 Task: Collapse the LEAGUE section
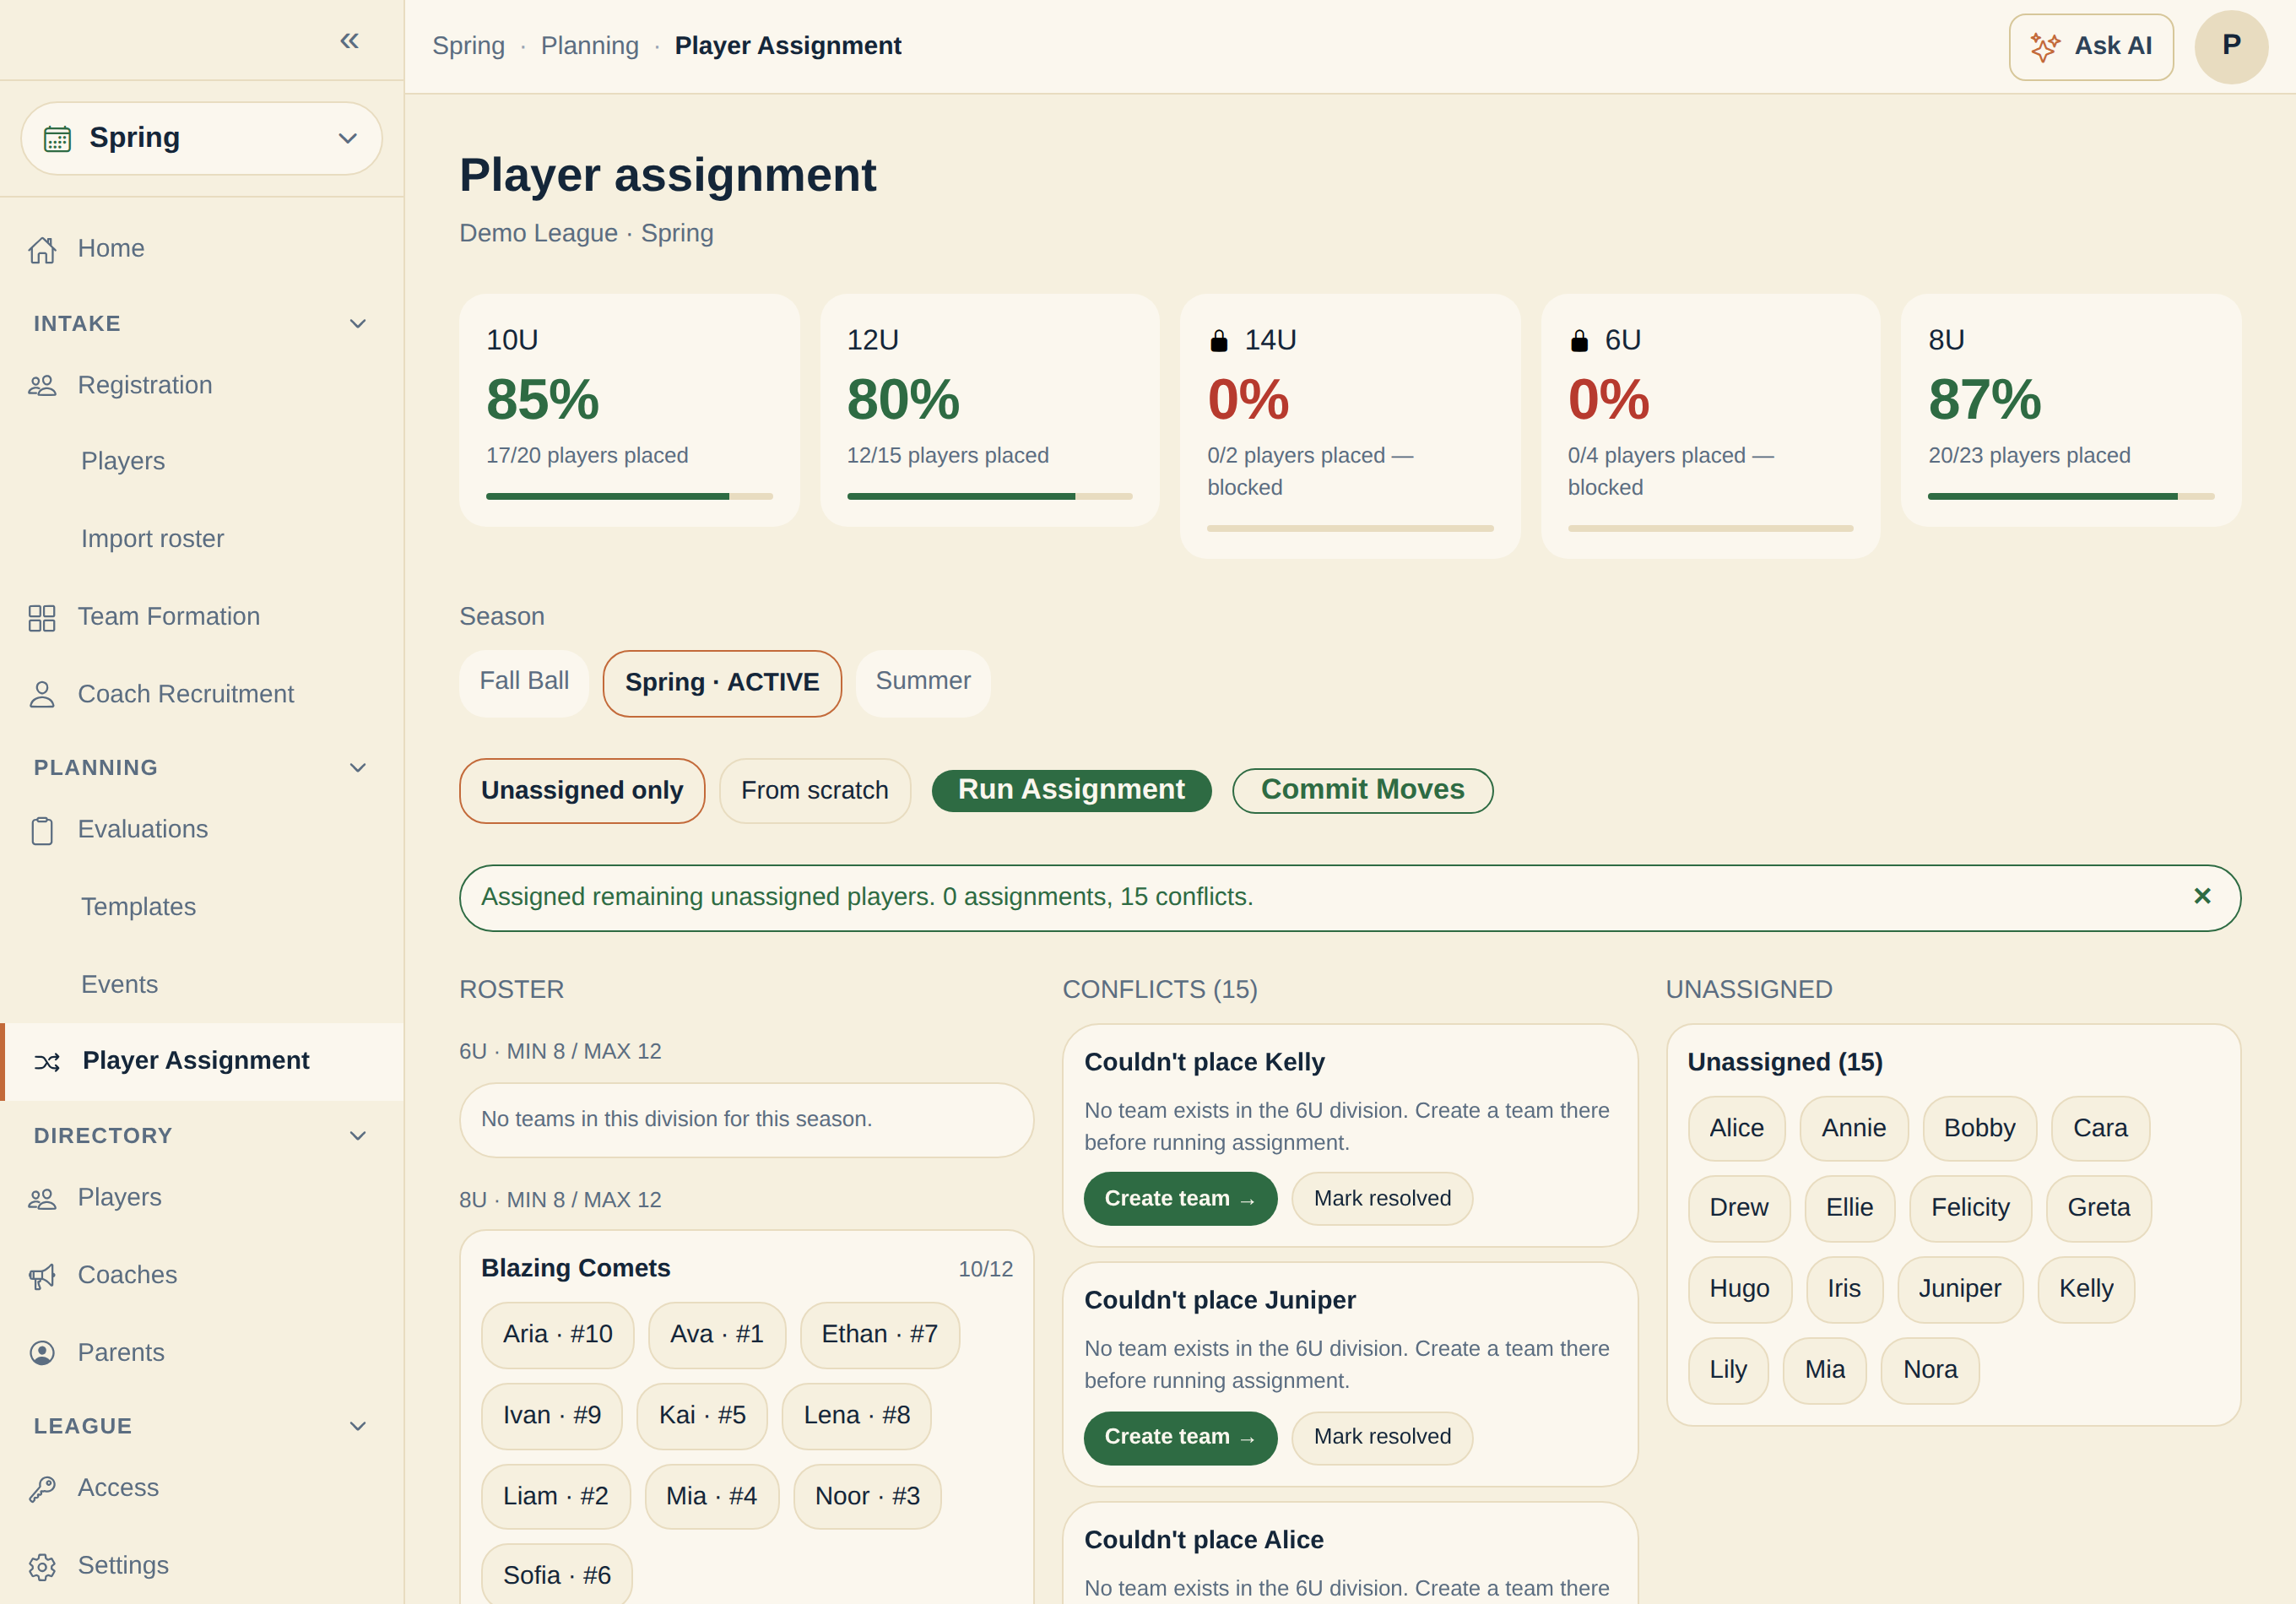(357, 1426)
